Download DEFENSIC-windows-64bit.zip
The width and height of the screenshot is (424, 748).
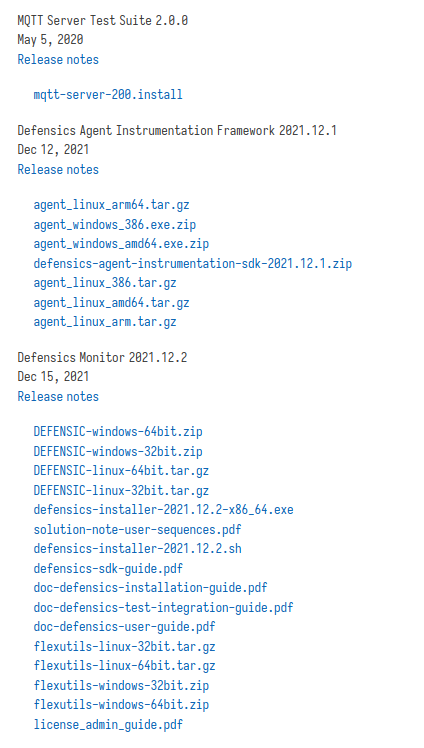pos(118,432)
